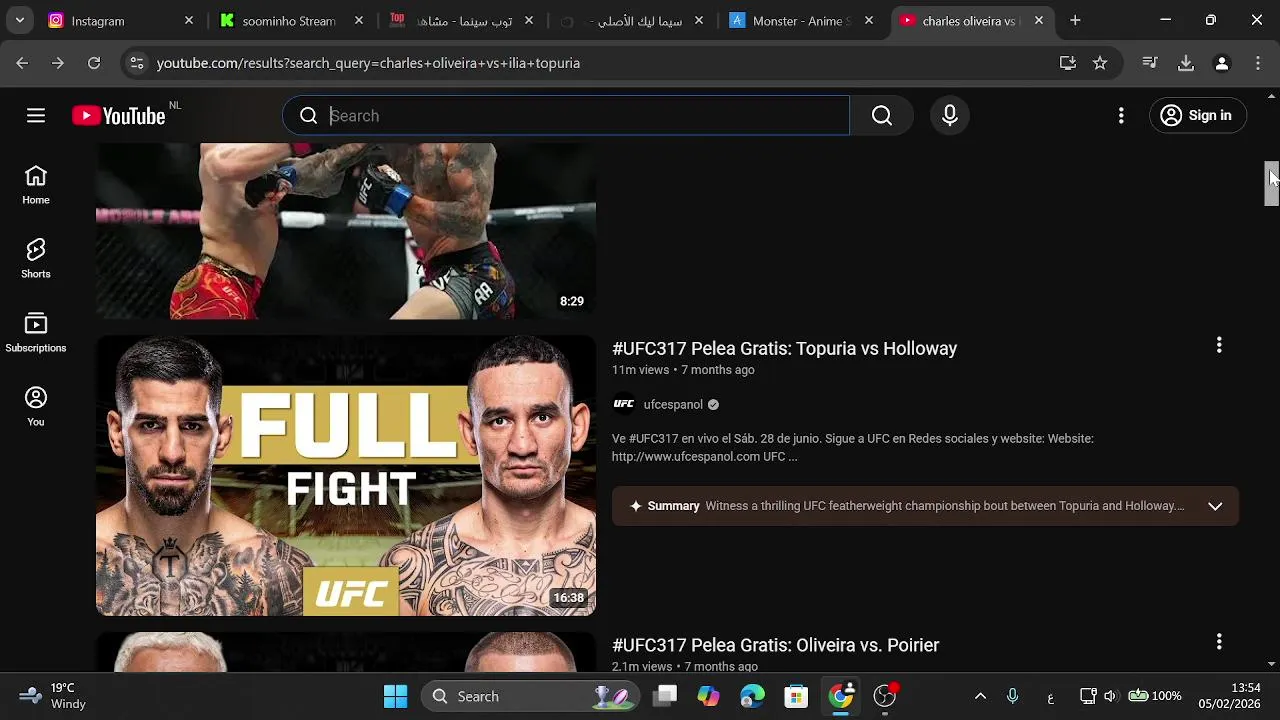This screenshot has width=1280, height=720.
Task: Open Home in the YouTube sidebar
Action: [x=36, y=186]
